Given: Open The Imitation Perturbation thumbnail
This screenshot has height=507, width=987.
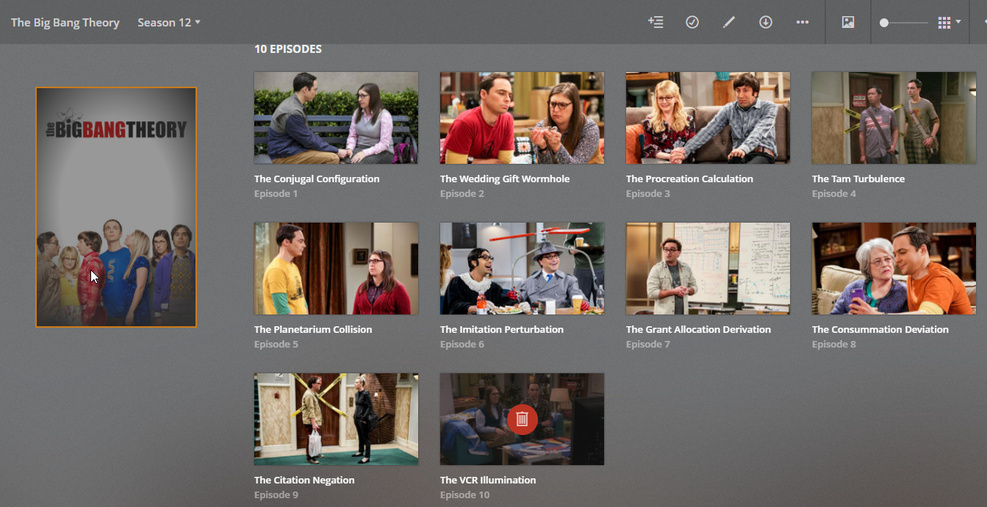Looking at the screenshot, I should click(x=522, y=268).
